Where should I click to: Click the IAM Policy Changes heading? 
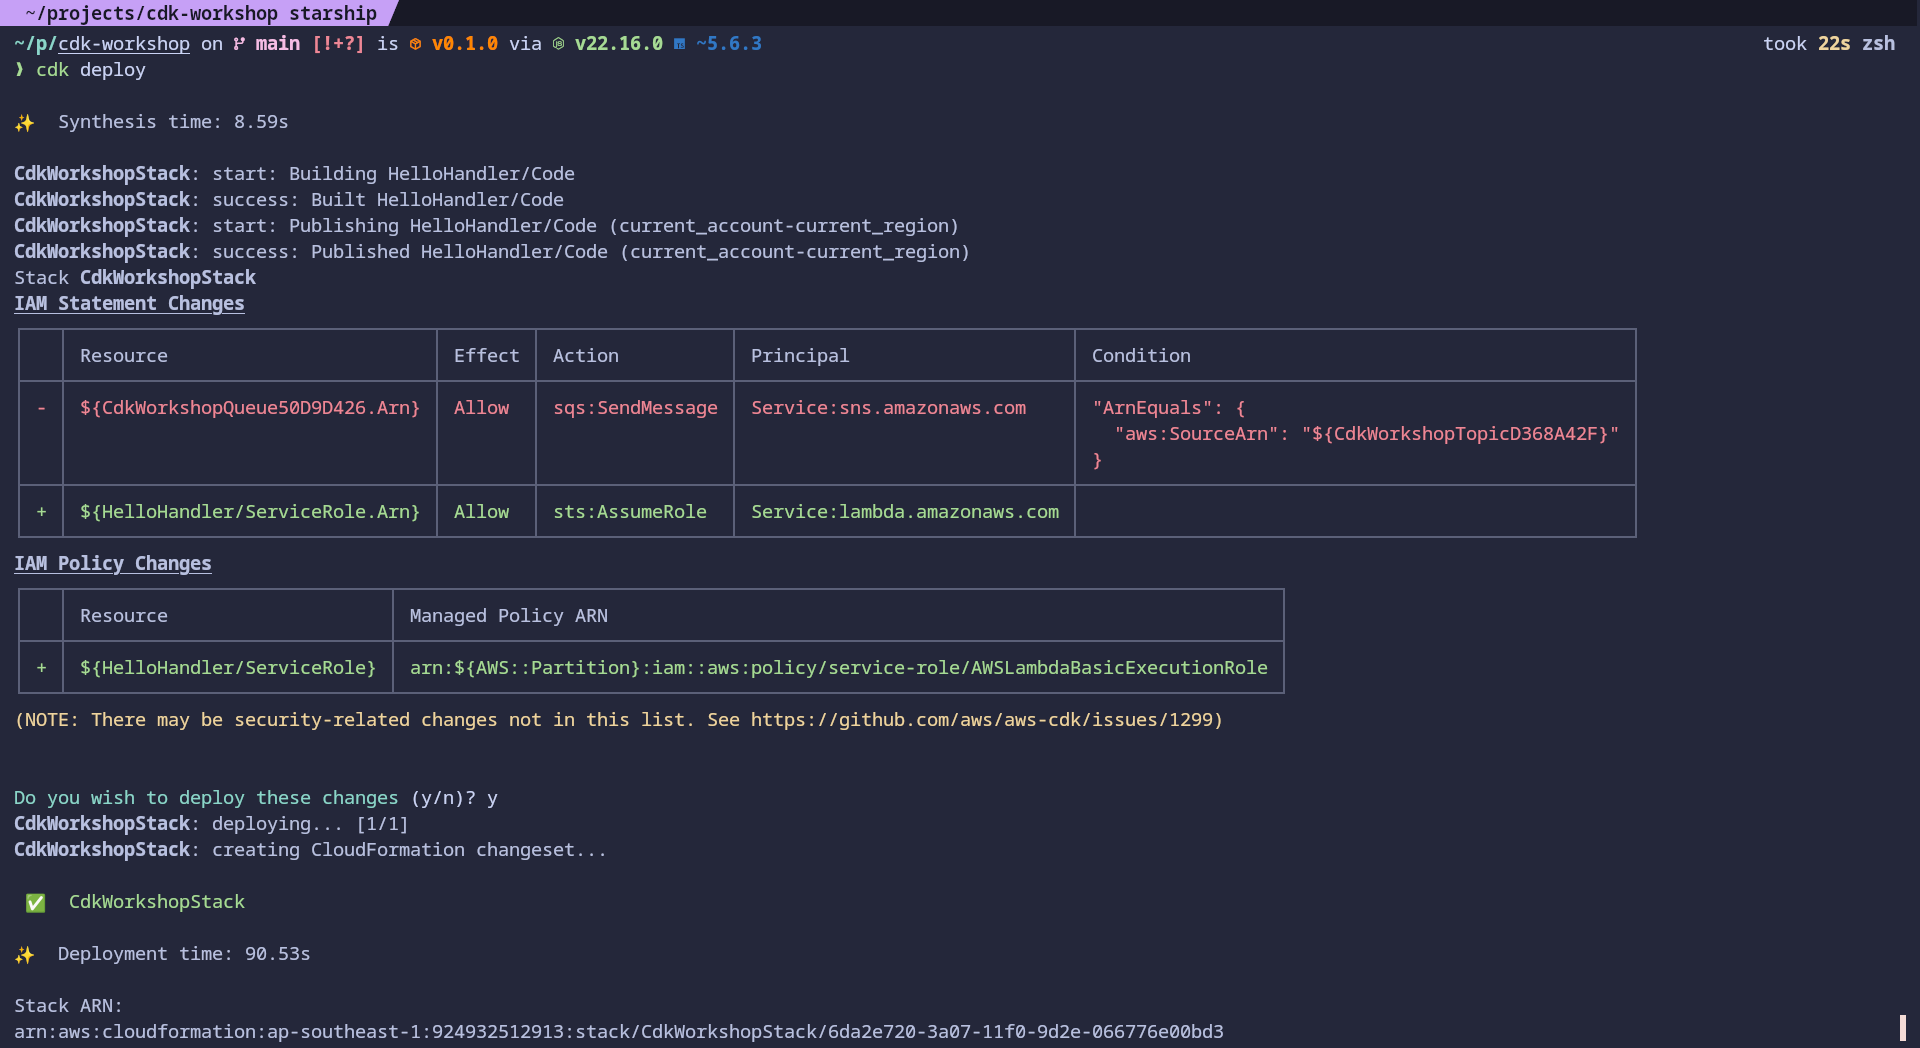coord(113,564)
